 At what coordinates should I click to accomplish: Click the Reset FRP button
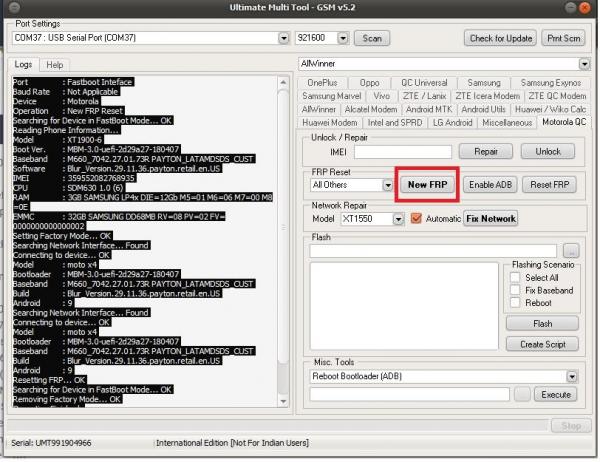549,185
